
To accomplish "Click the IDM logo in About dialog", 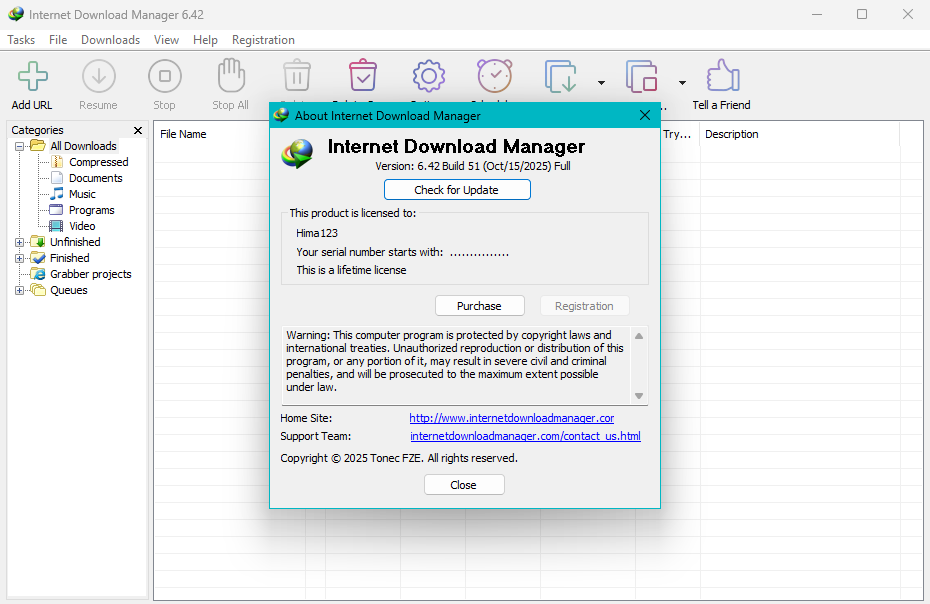I will (x=297, y=154).
